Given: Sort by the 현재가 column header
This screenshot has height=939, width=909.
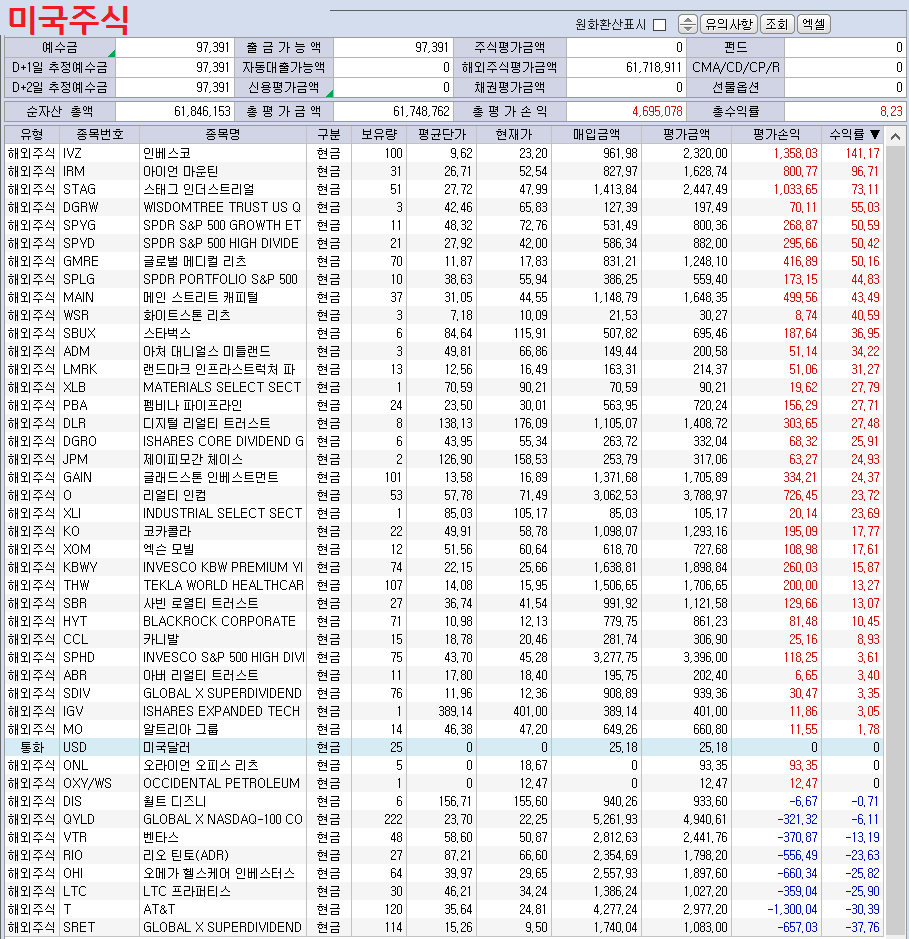Looking at the screenshot, I should coord(514,134).
